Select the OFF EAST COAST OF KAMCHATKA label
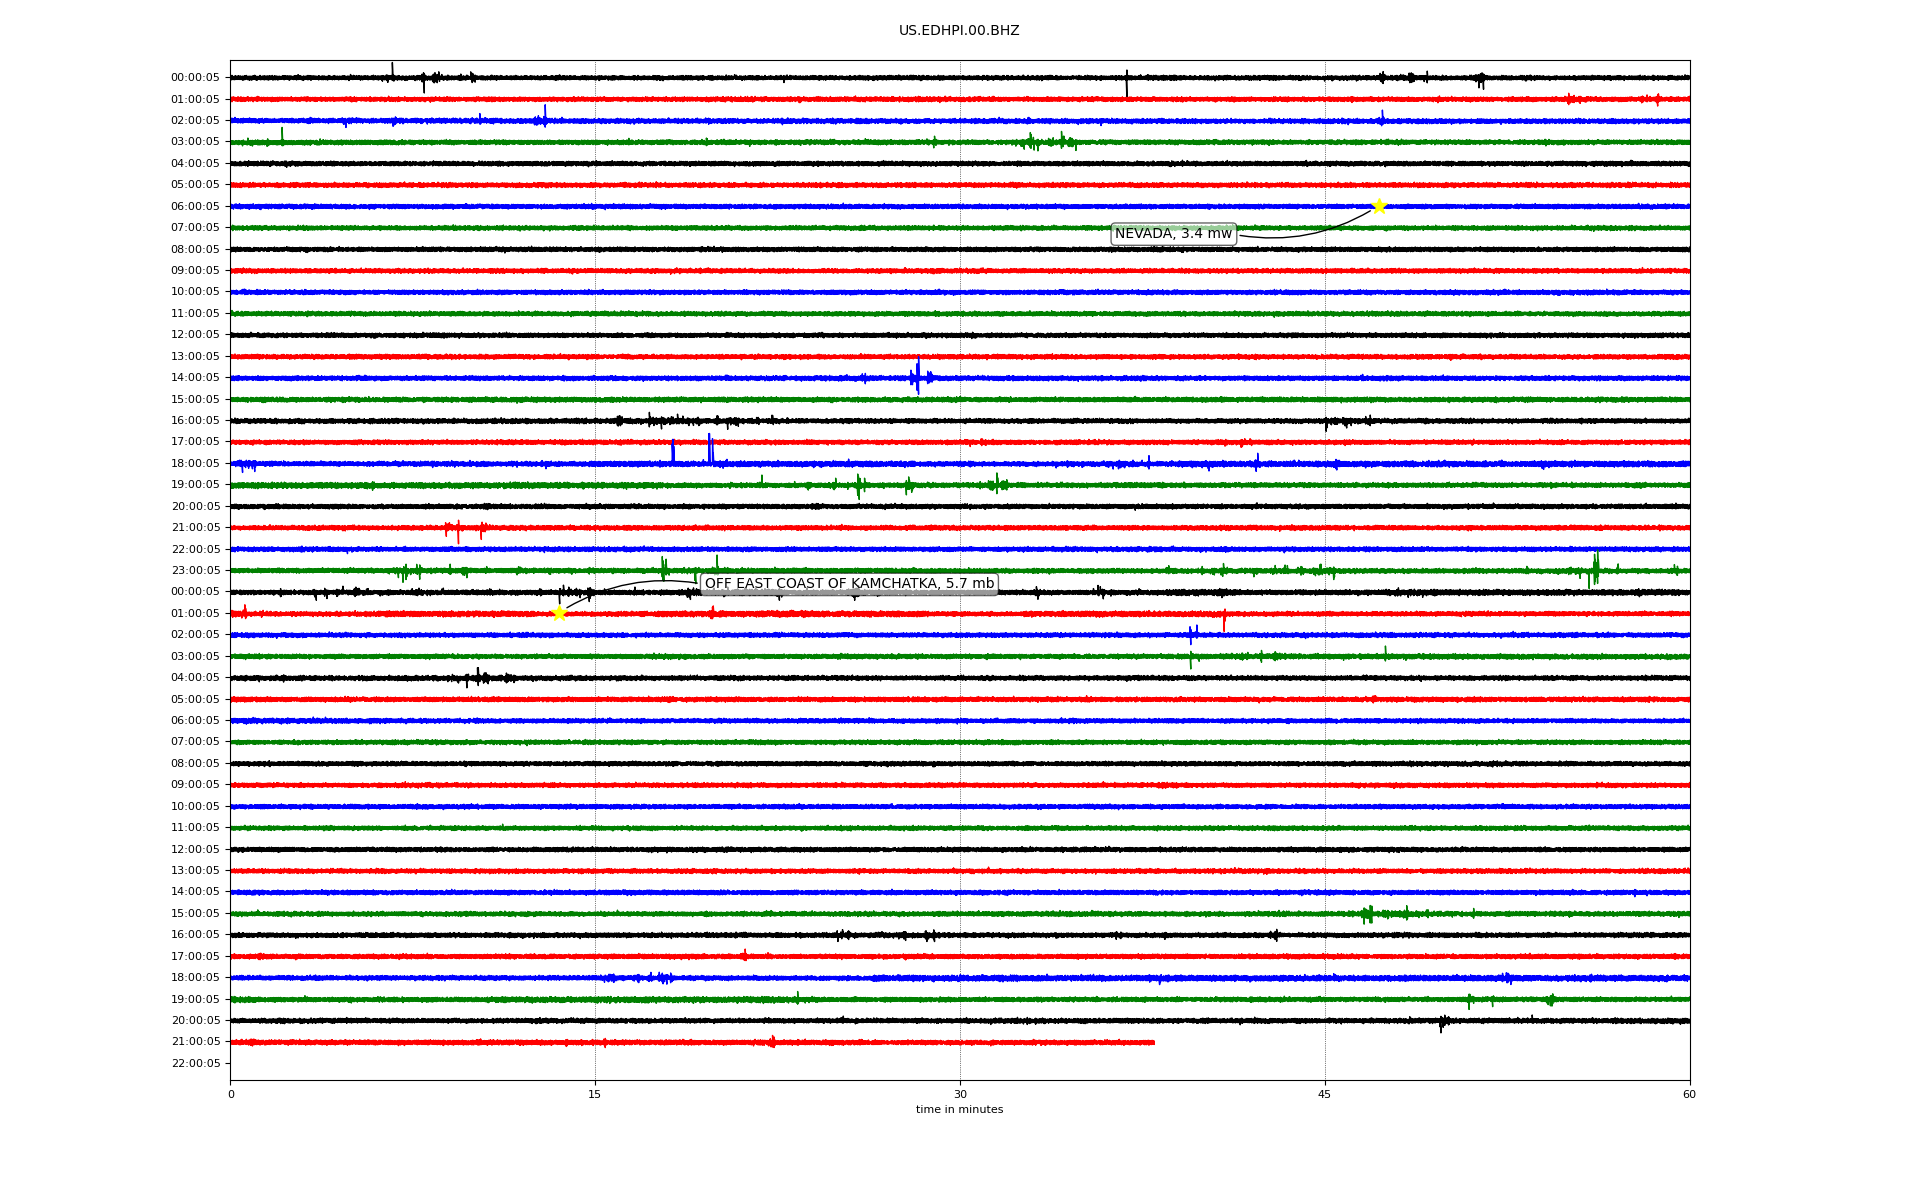 point(849,584)
